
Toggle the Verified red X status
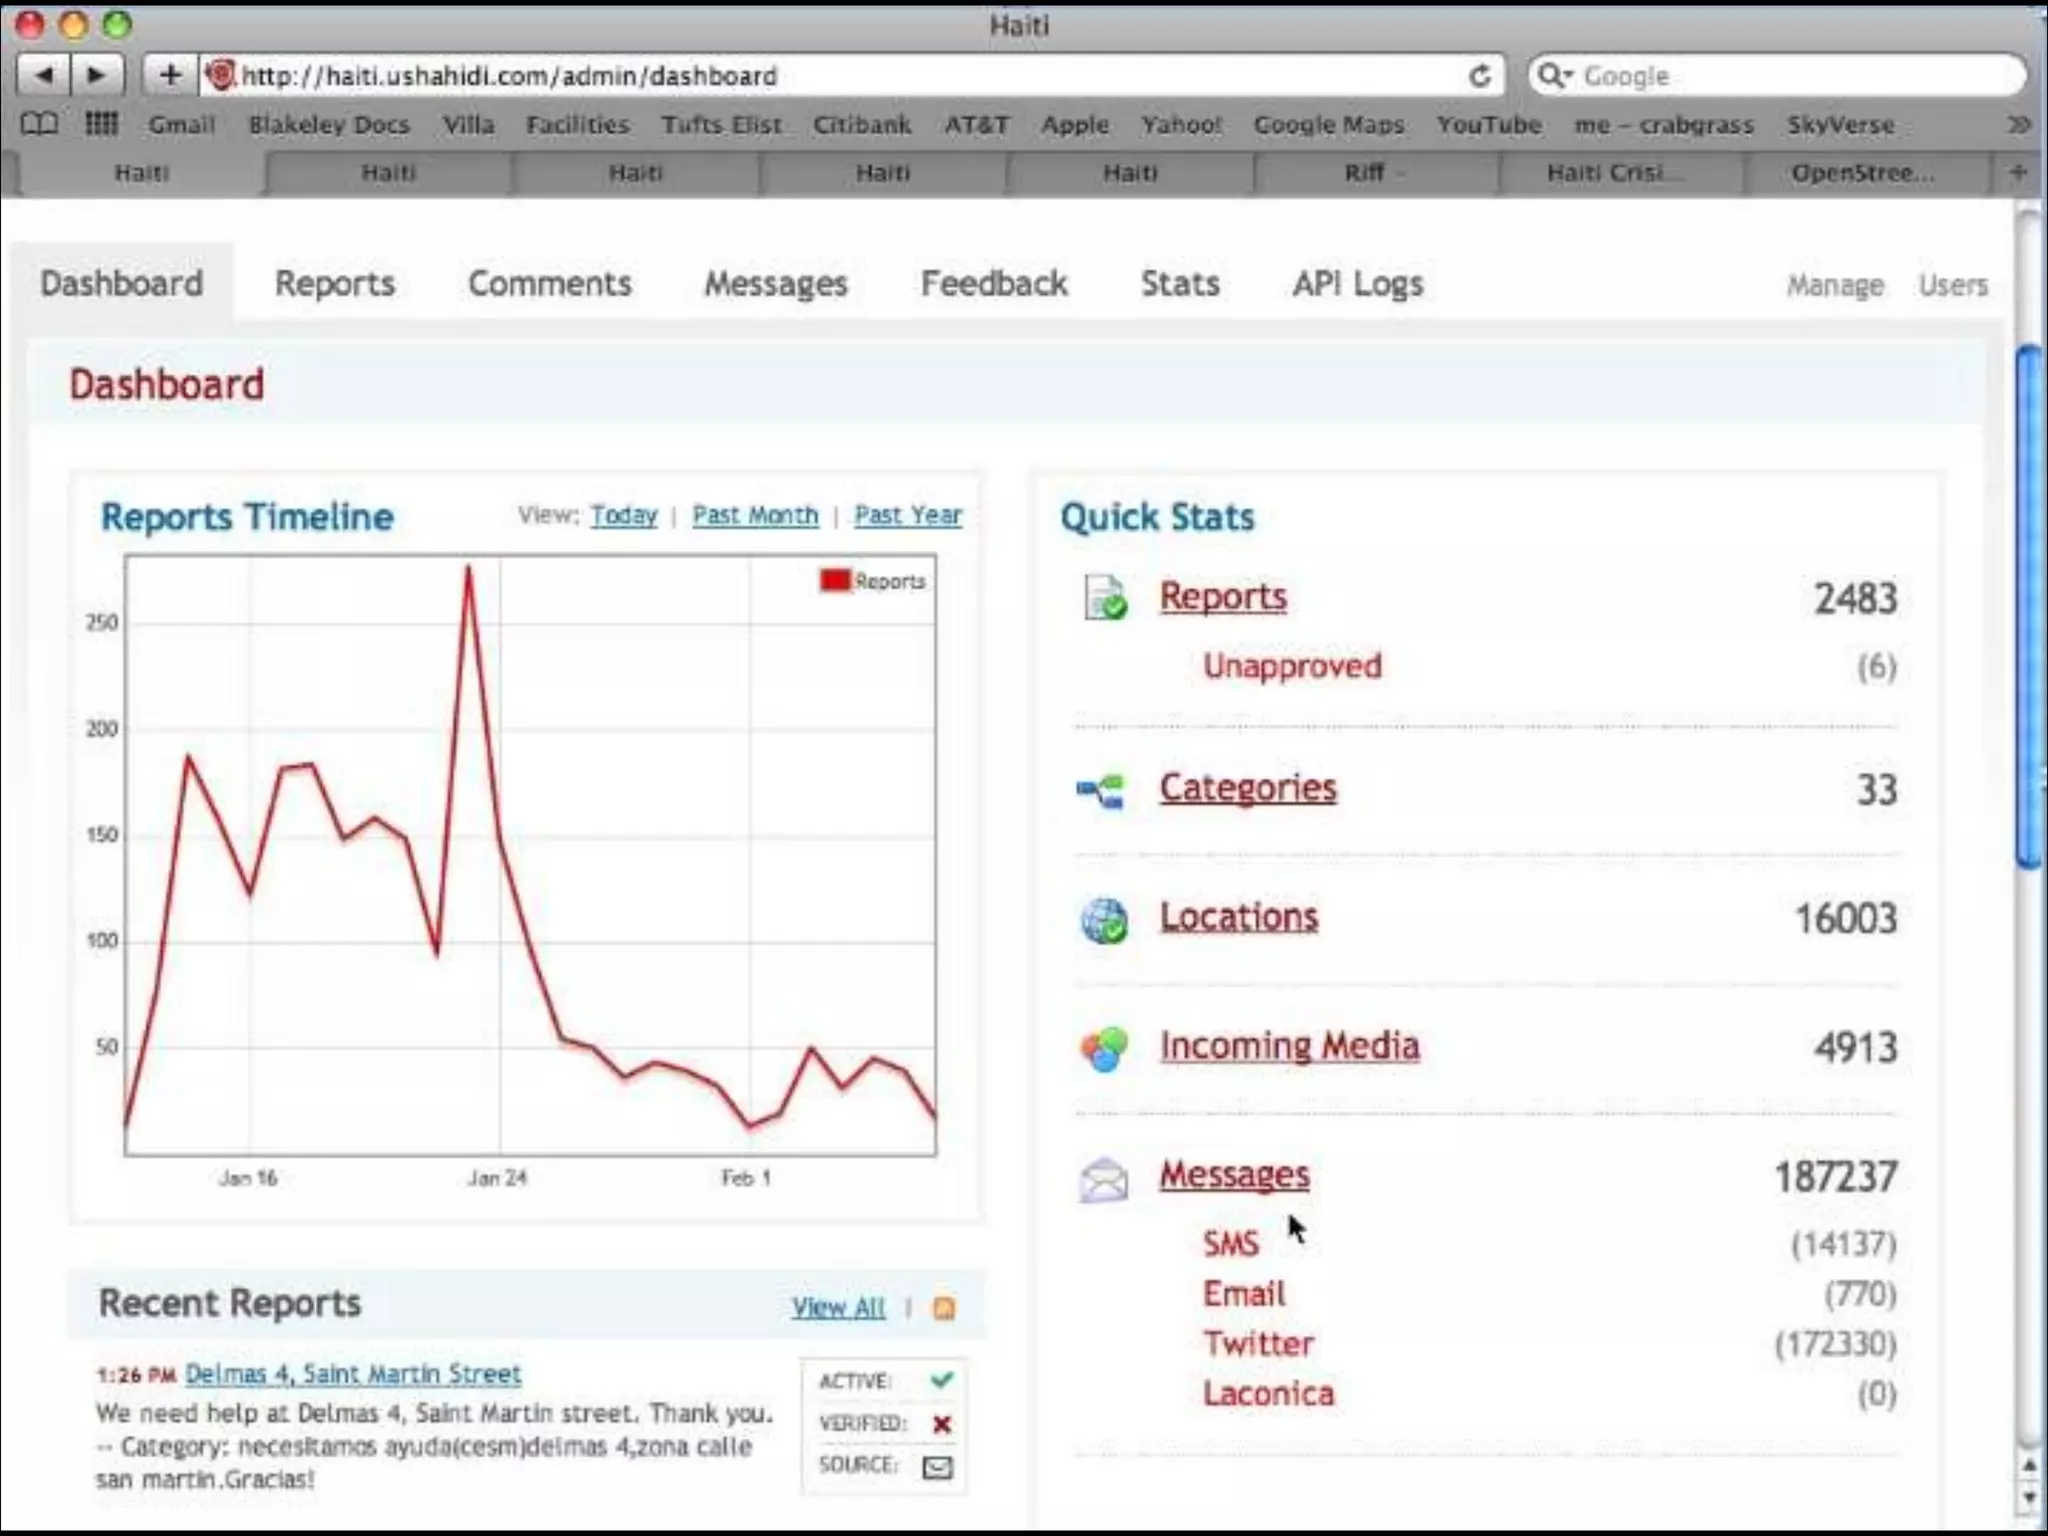pyautogui.click(x=941, y=1424)
